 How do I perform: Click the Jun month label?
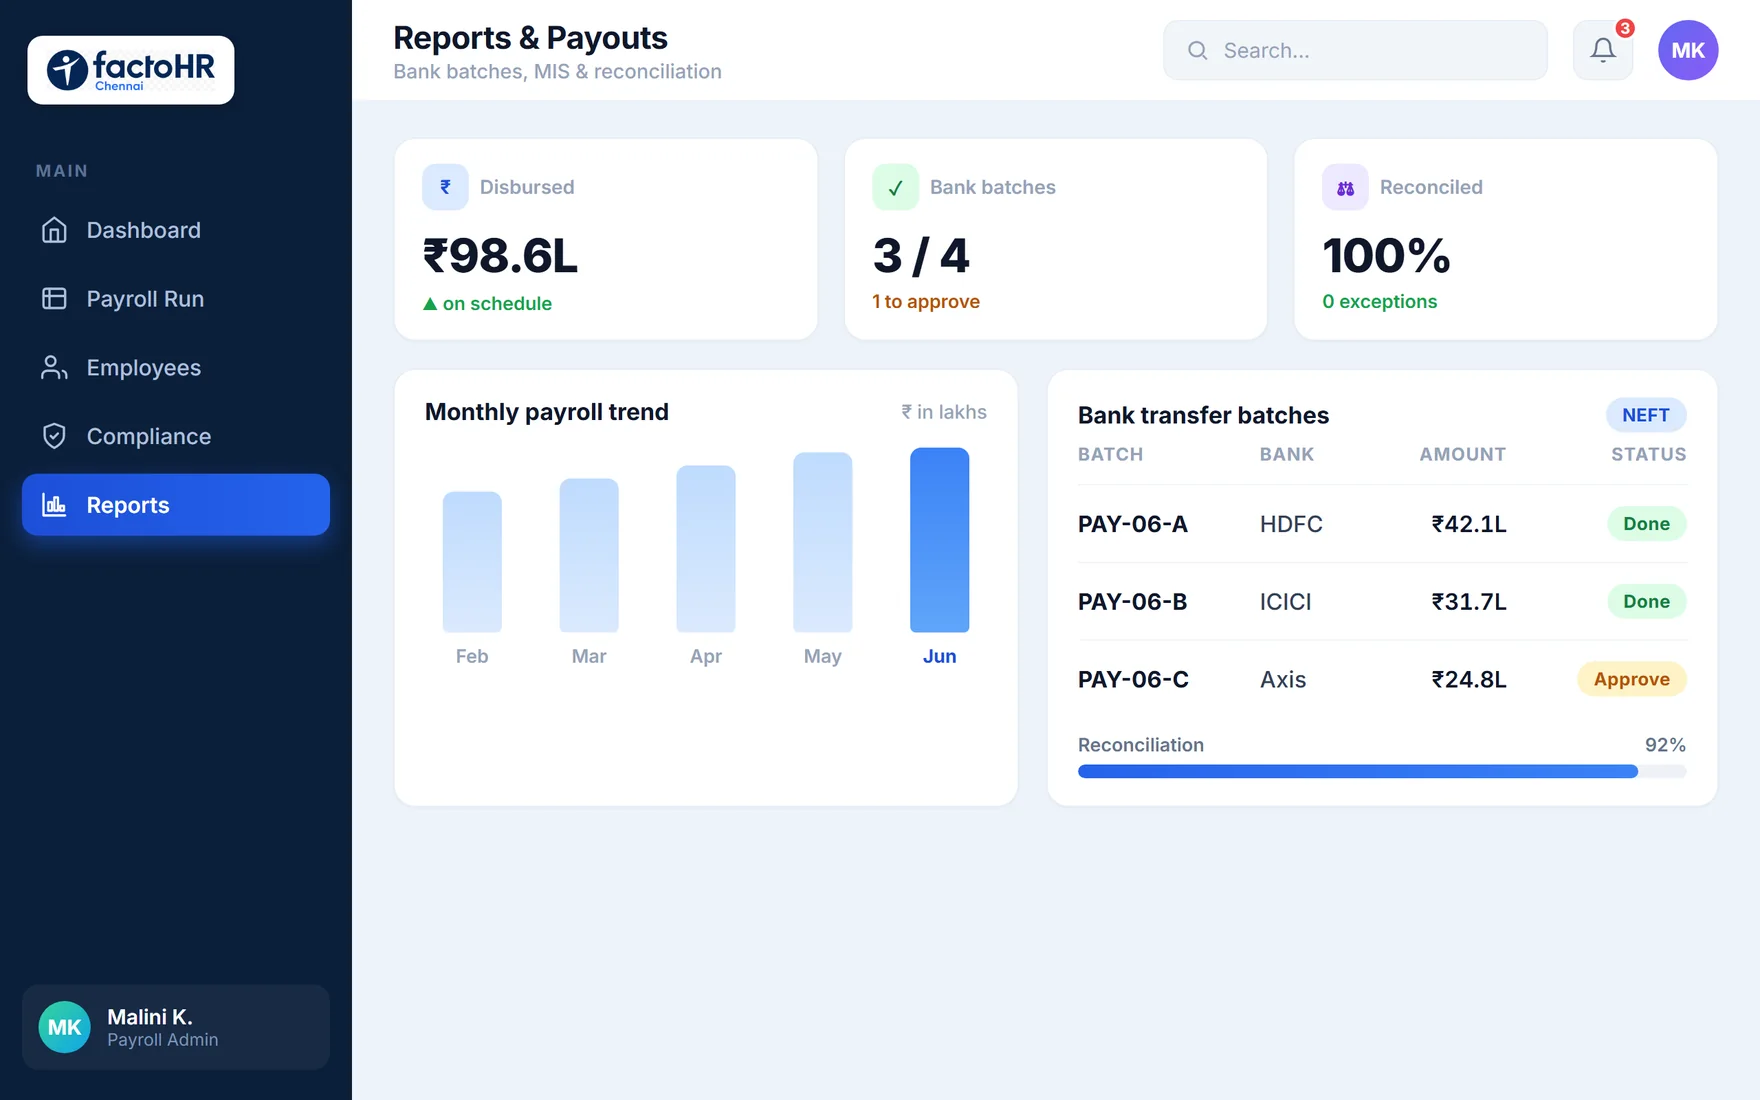tap(939, 656)
